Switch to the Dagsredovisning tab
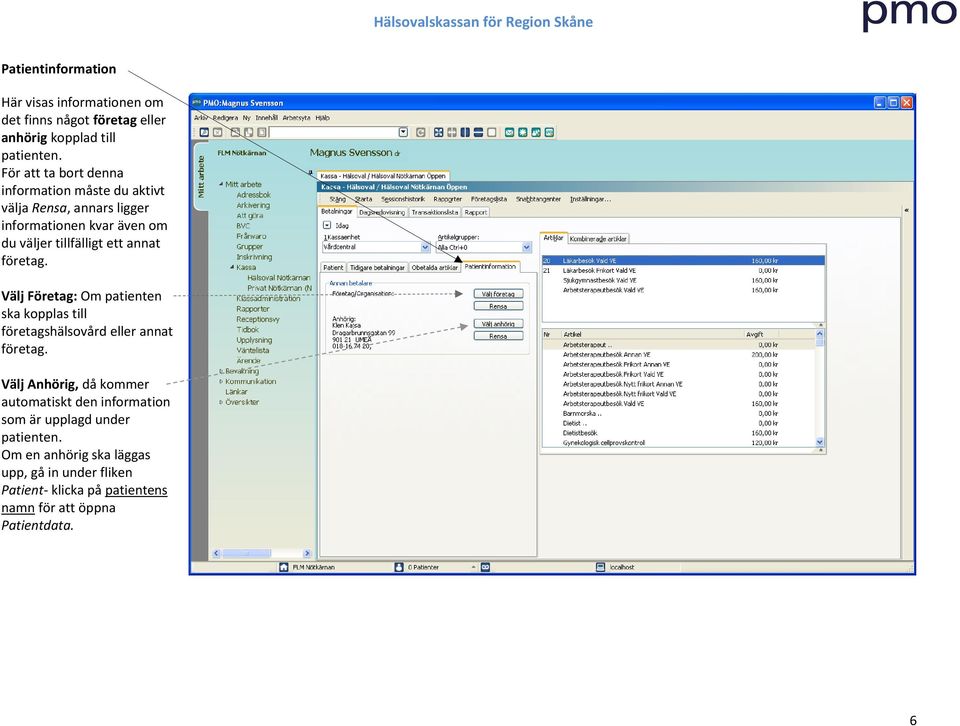Viewport: 960px width, 726px height. pyautogui.click(x=382, y=212)
